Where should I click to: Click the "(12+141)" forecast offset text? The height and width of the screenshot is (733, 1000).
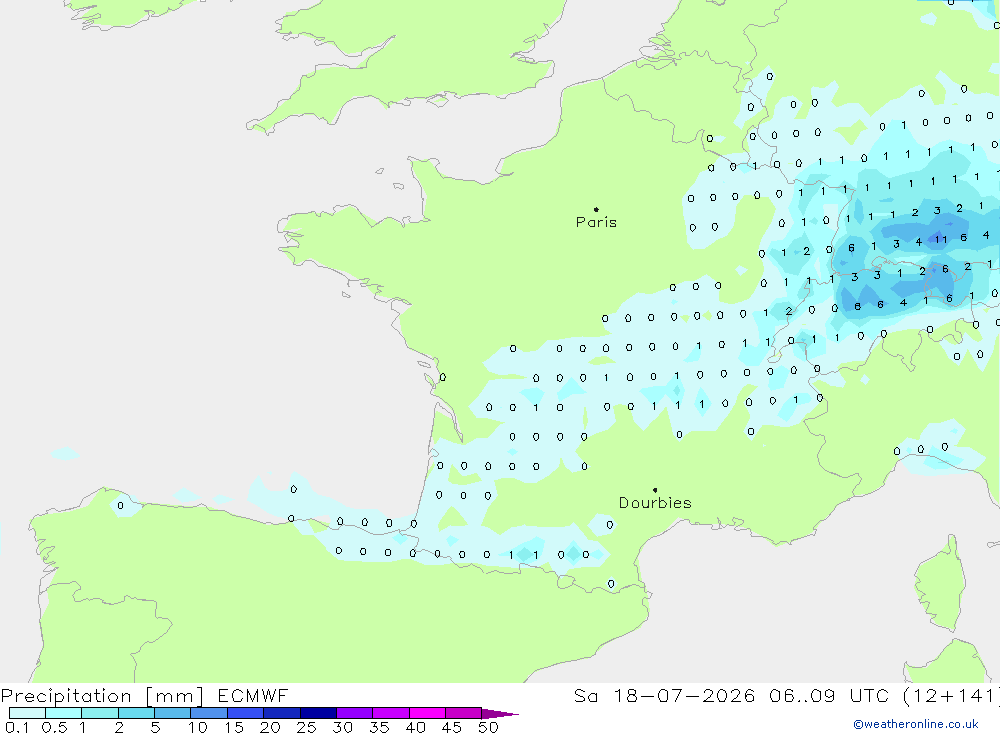(x=951, y=695)
